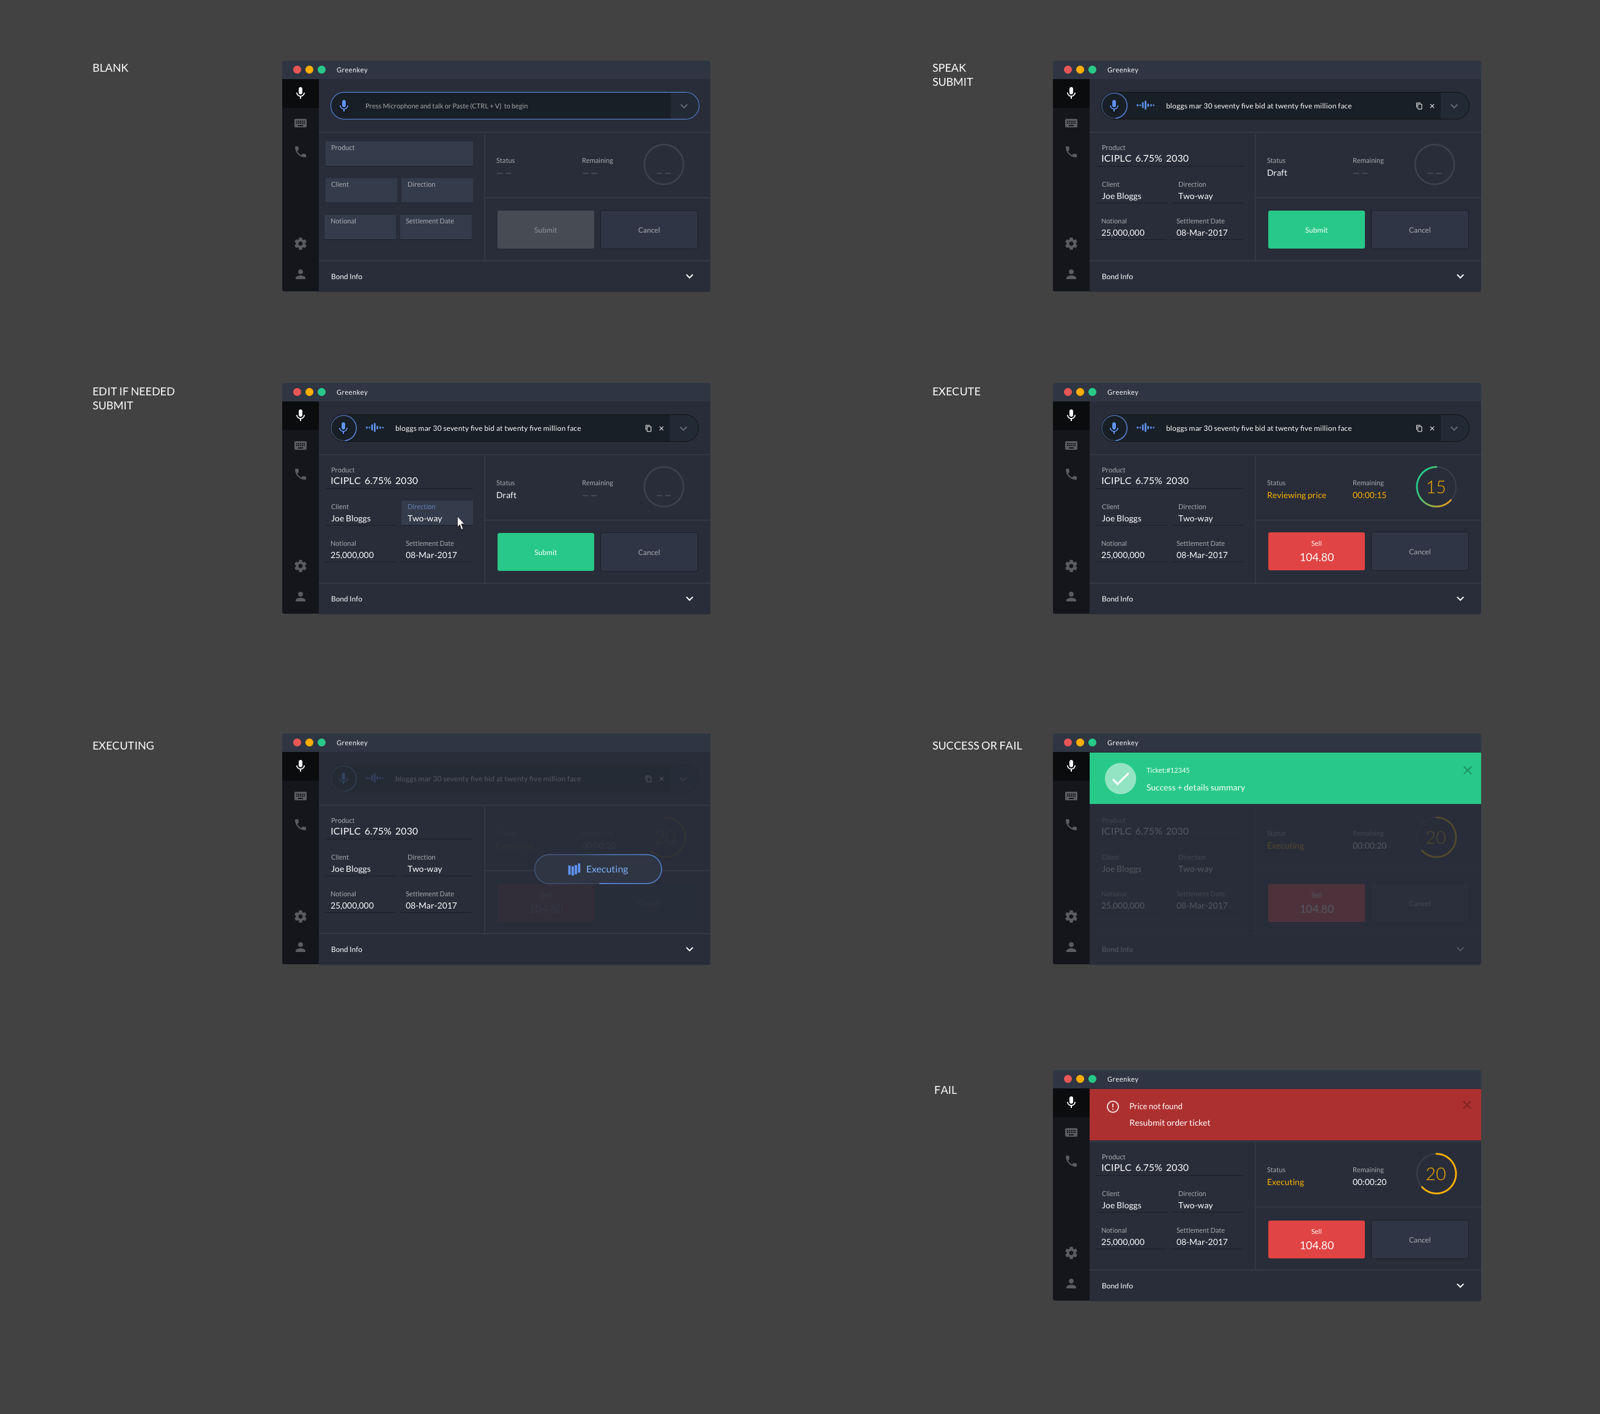Open the phone icon in the BLANK window sidebar

click(300, 152)
